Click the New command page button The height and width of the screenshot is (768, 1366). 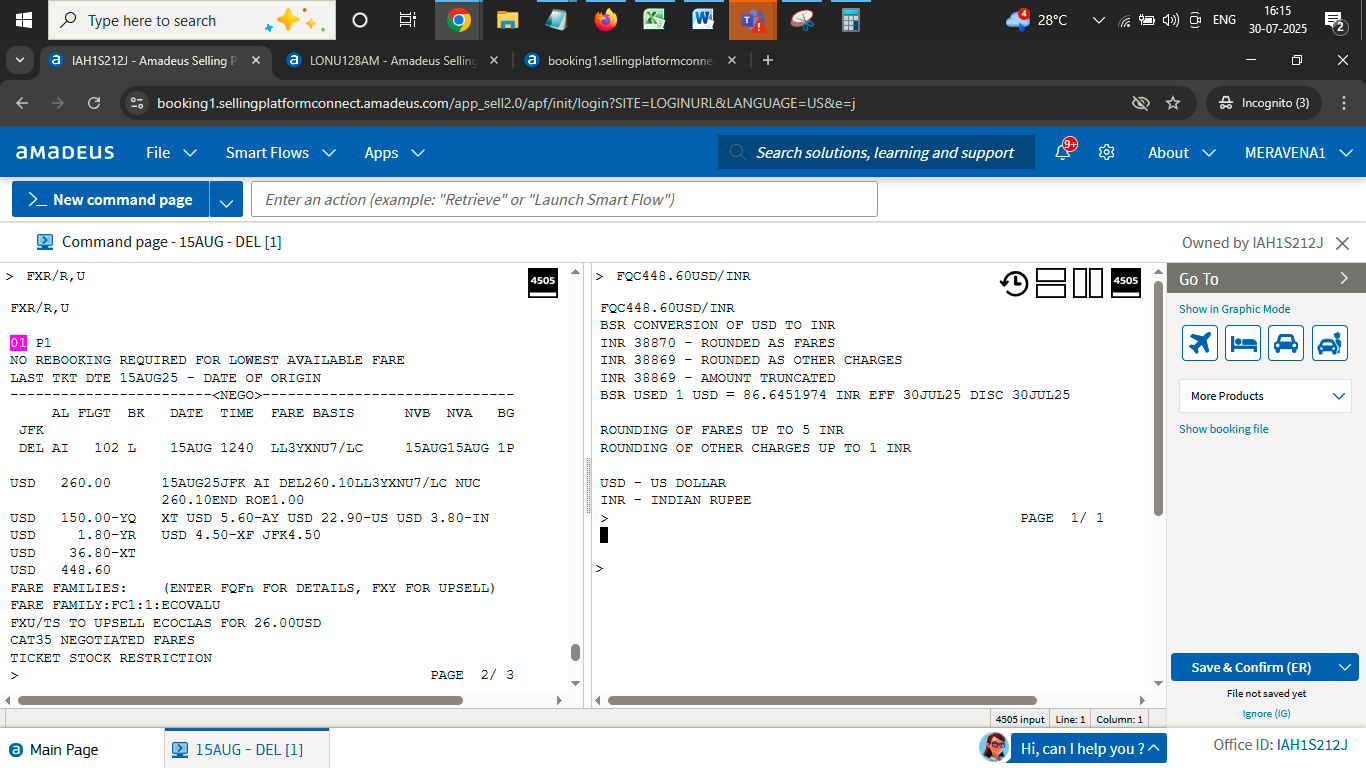pos(111,200)
